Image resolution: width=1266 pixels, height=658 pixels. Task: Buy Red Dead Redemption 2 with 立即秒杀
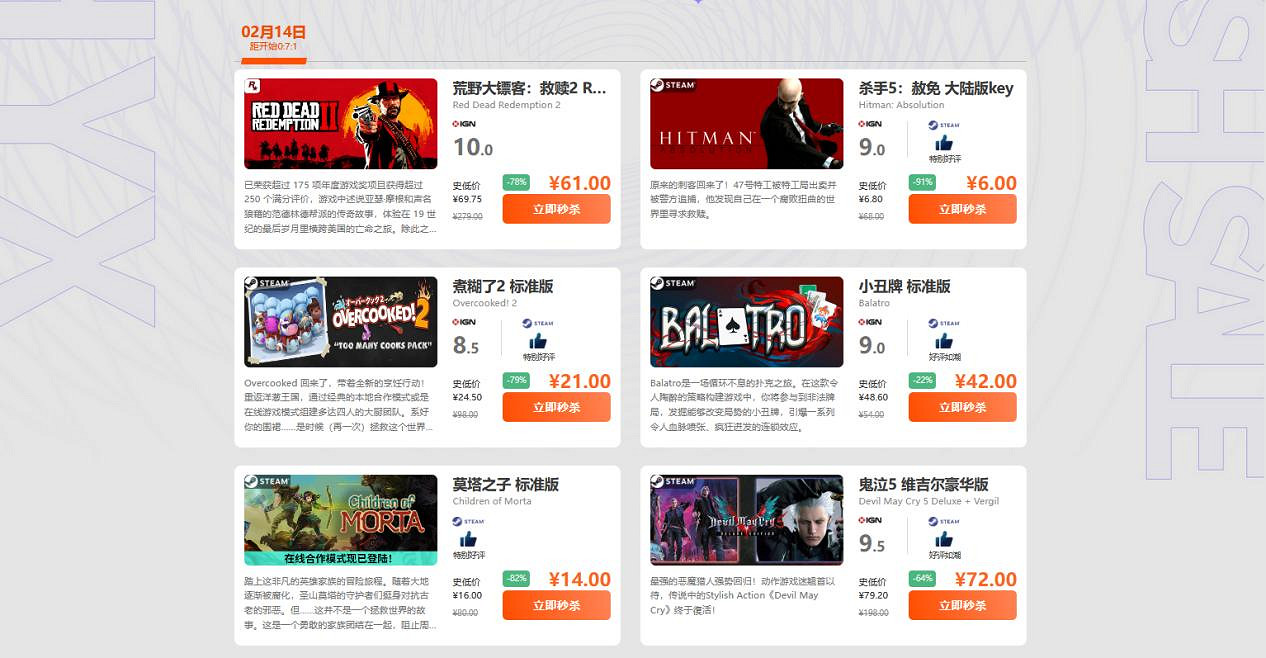point(556,209)
